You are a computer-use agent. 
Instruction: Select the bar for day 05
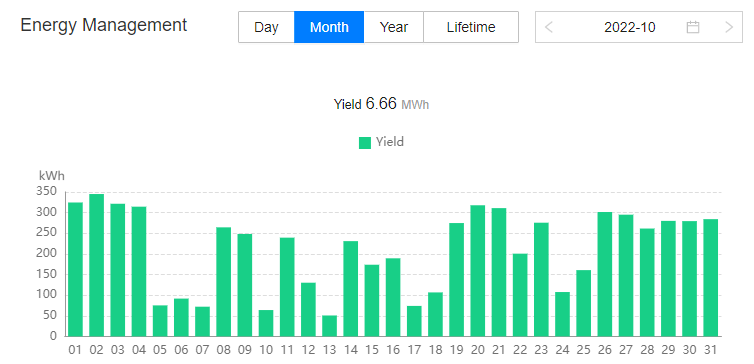160,321
